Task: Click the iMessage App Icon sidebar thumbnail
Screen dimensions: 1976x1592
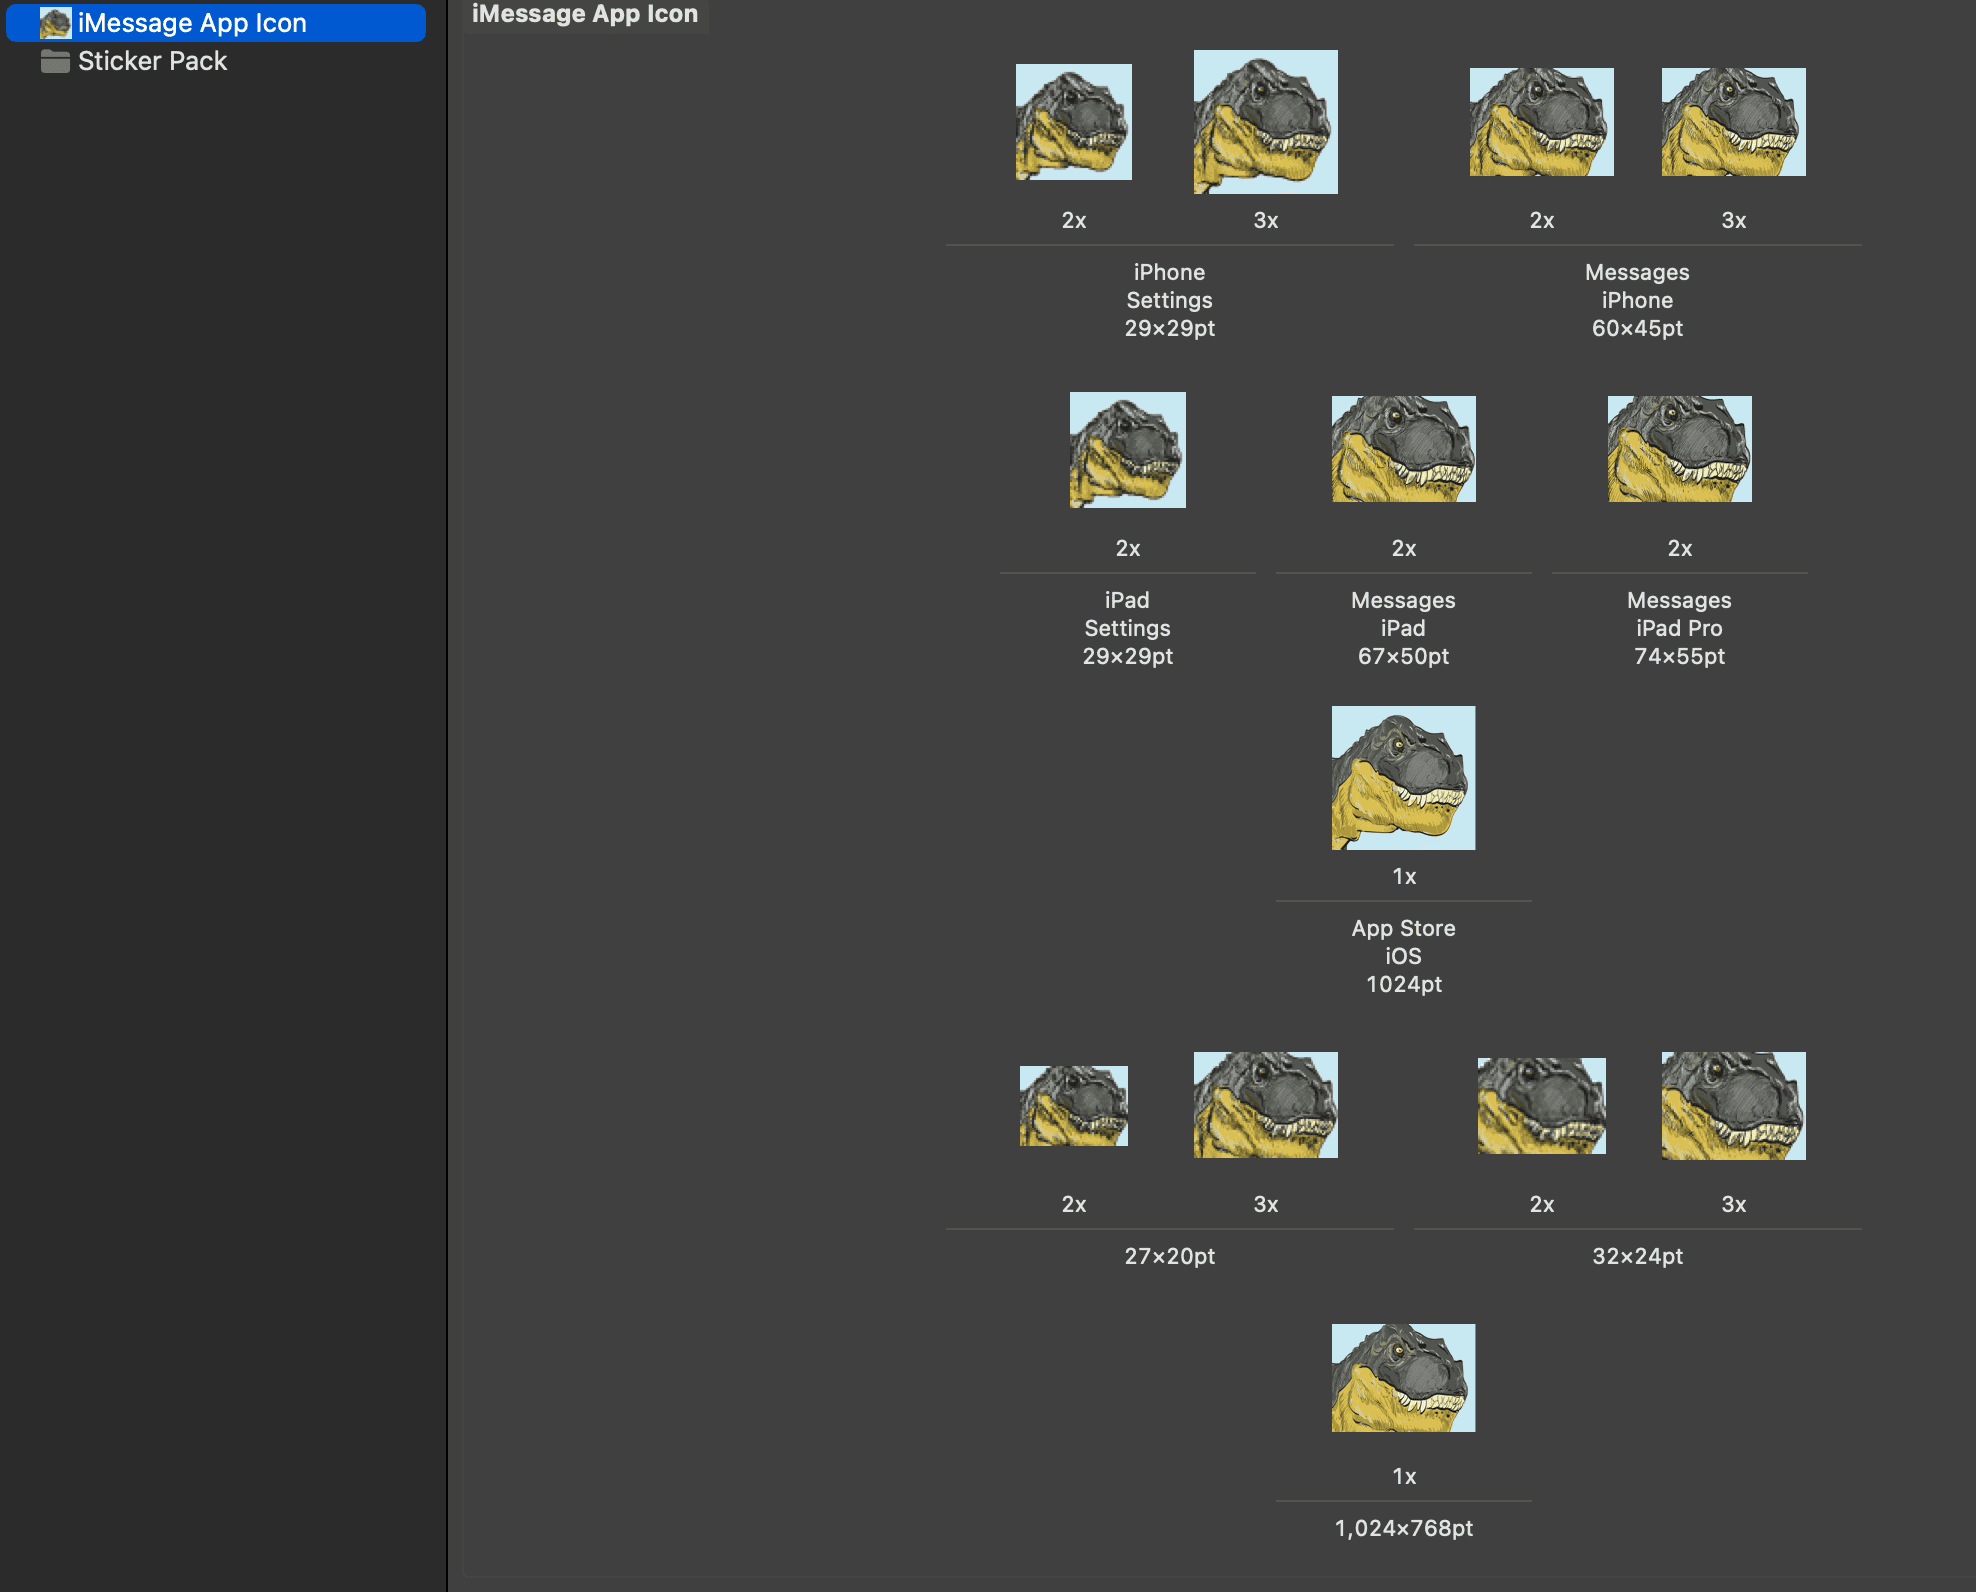Action: [x=55, y=23]
